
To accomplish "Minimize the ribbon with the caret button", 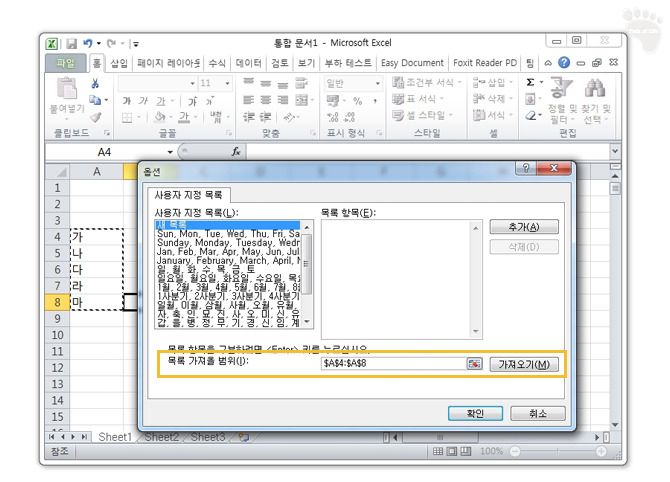I will (548, 63).
